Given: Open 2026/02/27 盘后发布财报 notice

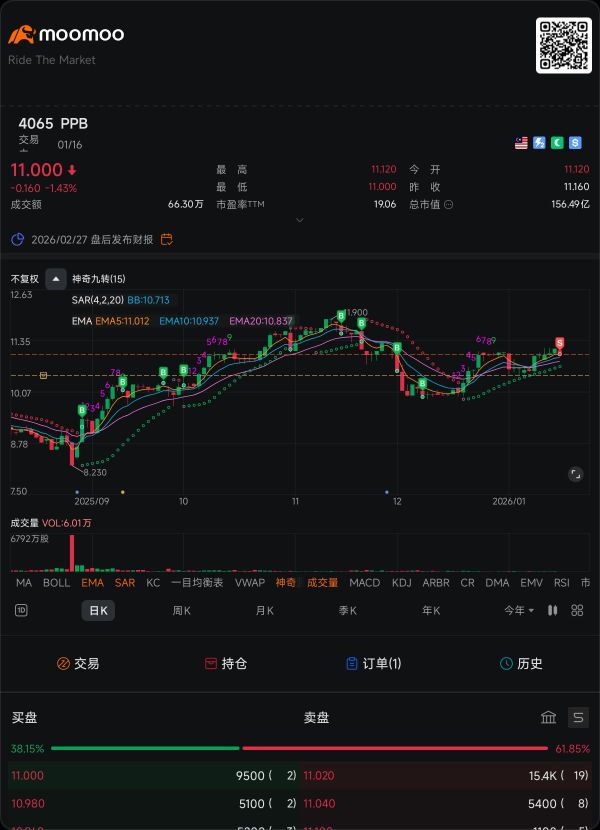Looking at the screenshot, I should click(x=92, y=240).
